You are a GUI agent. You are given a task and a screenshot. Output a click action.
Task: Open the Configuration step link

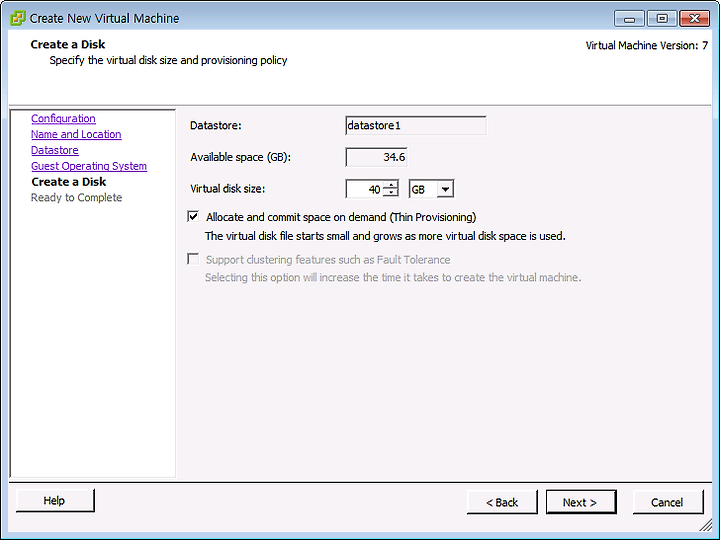click(63, 118)
